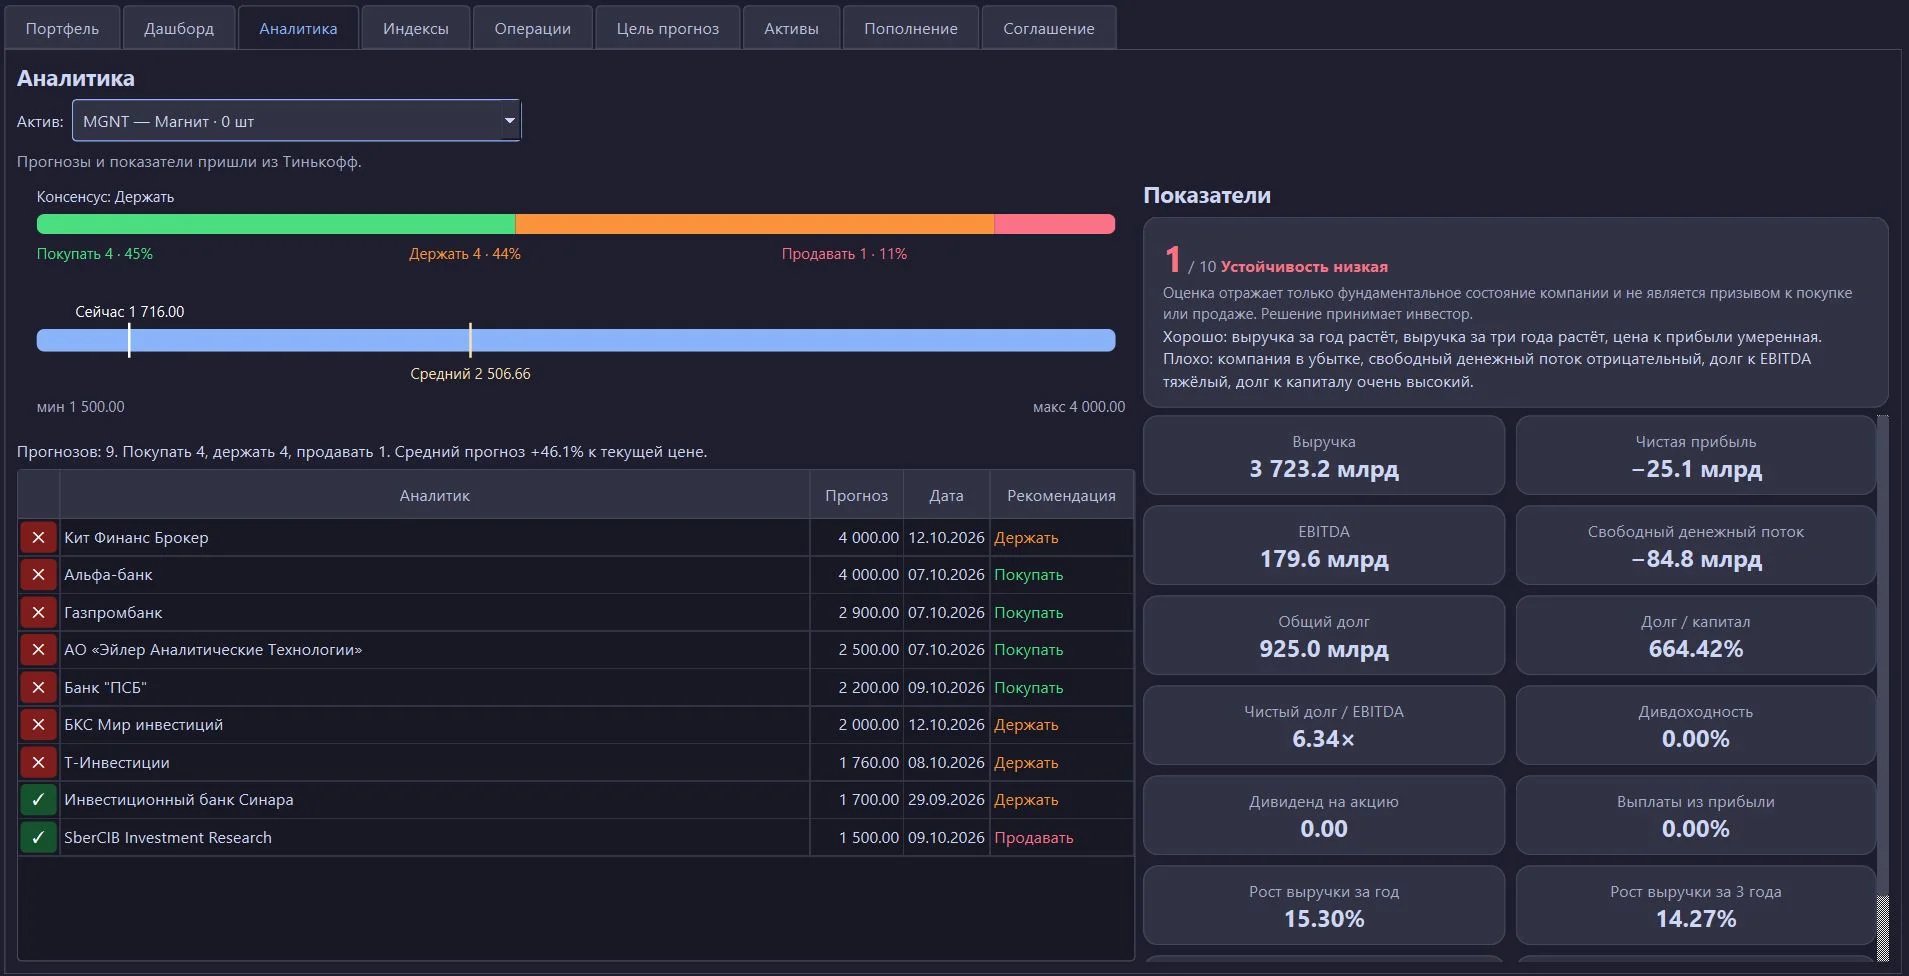Toggle red X for Т-Инвестиции row
1909x976 pixels.
[x=38, y=763]
